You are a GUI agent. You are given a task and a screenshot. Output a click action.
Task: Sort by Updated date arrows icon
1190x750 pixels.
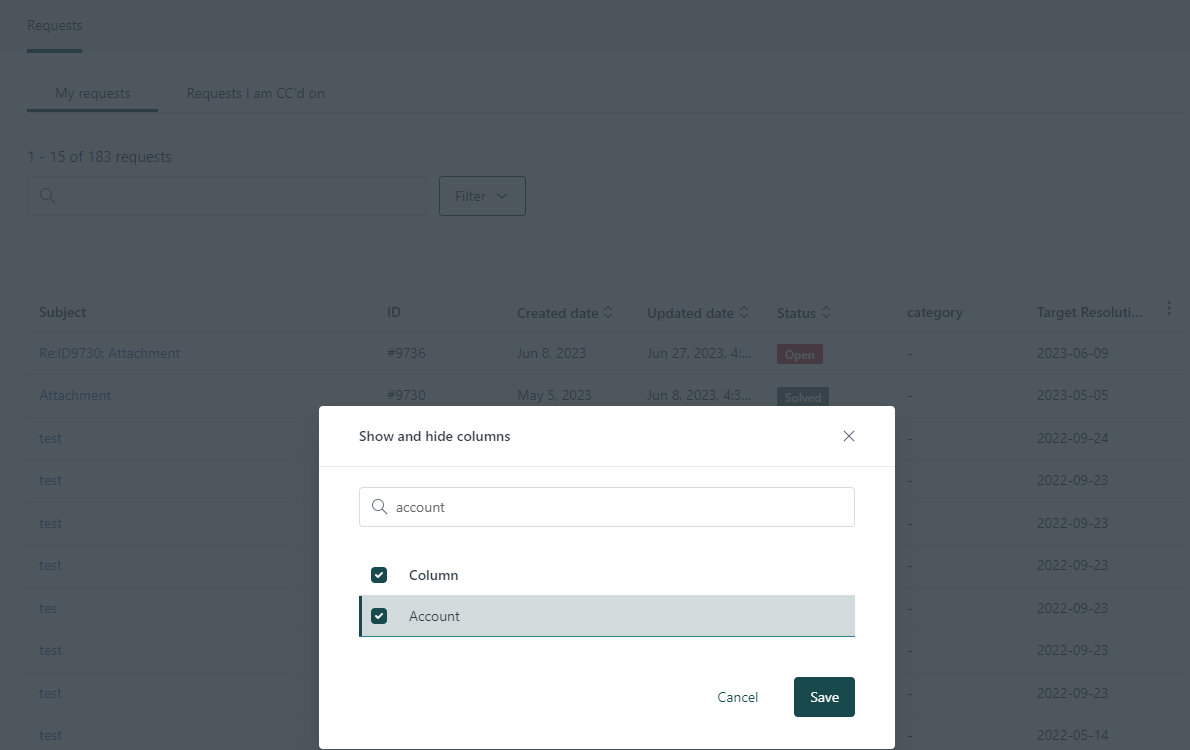point(744,313)
